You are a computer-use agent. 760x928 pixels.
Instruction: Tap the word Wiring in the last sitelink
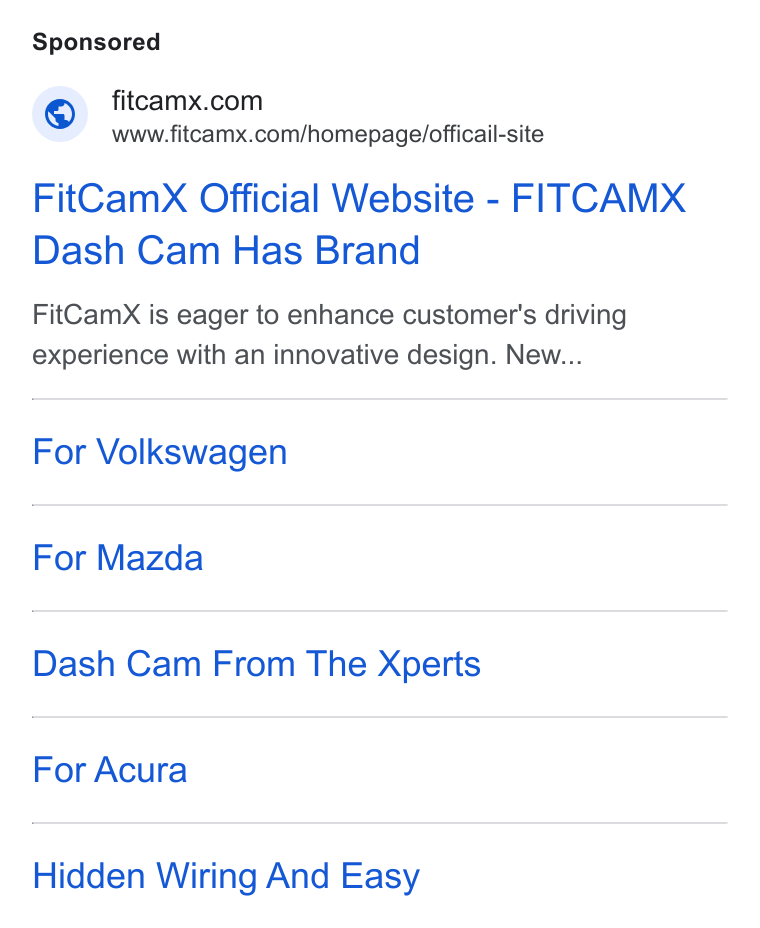207,877
